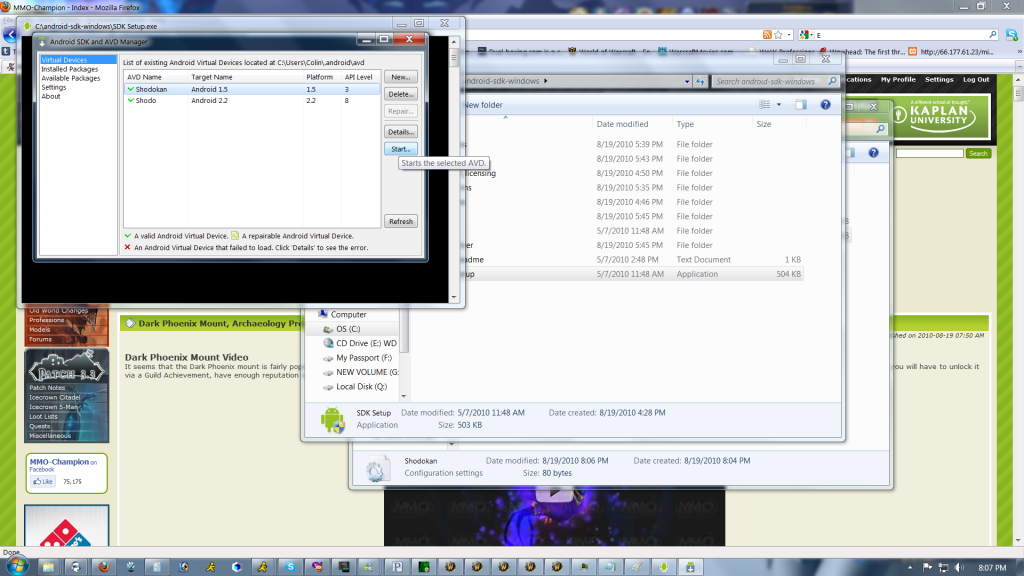Click My Profile link on MMO-Champion page

click(898, 79)
